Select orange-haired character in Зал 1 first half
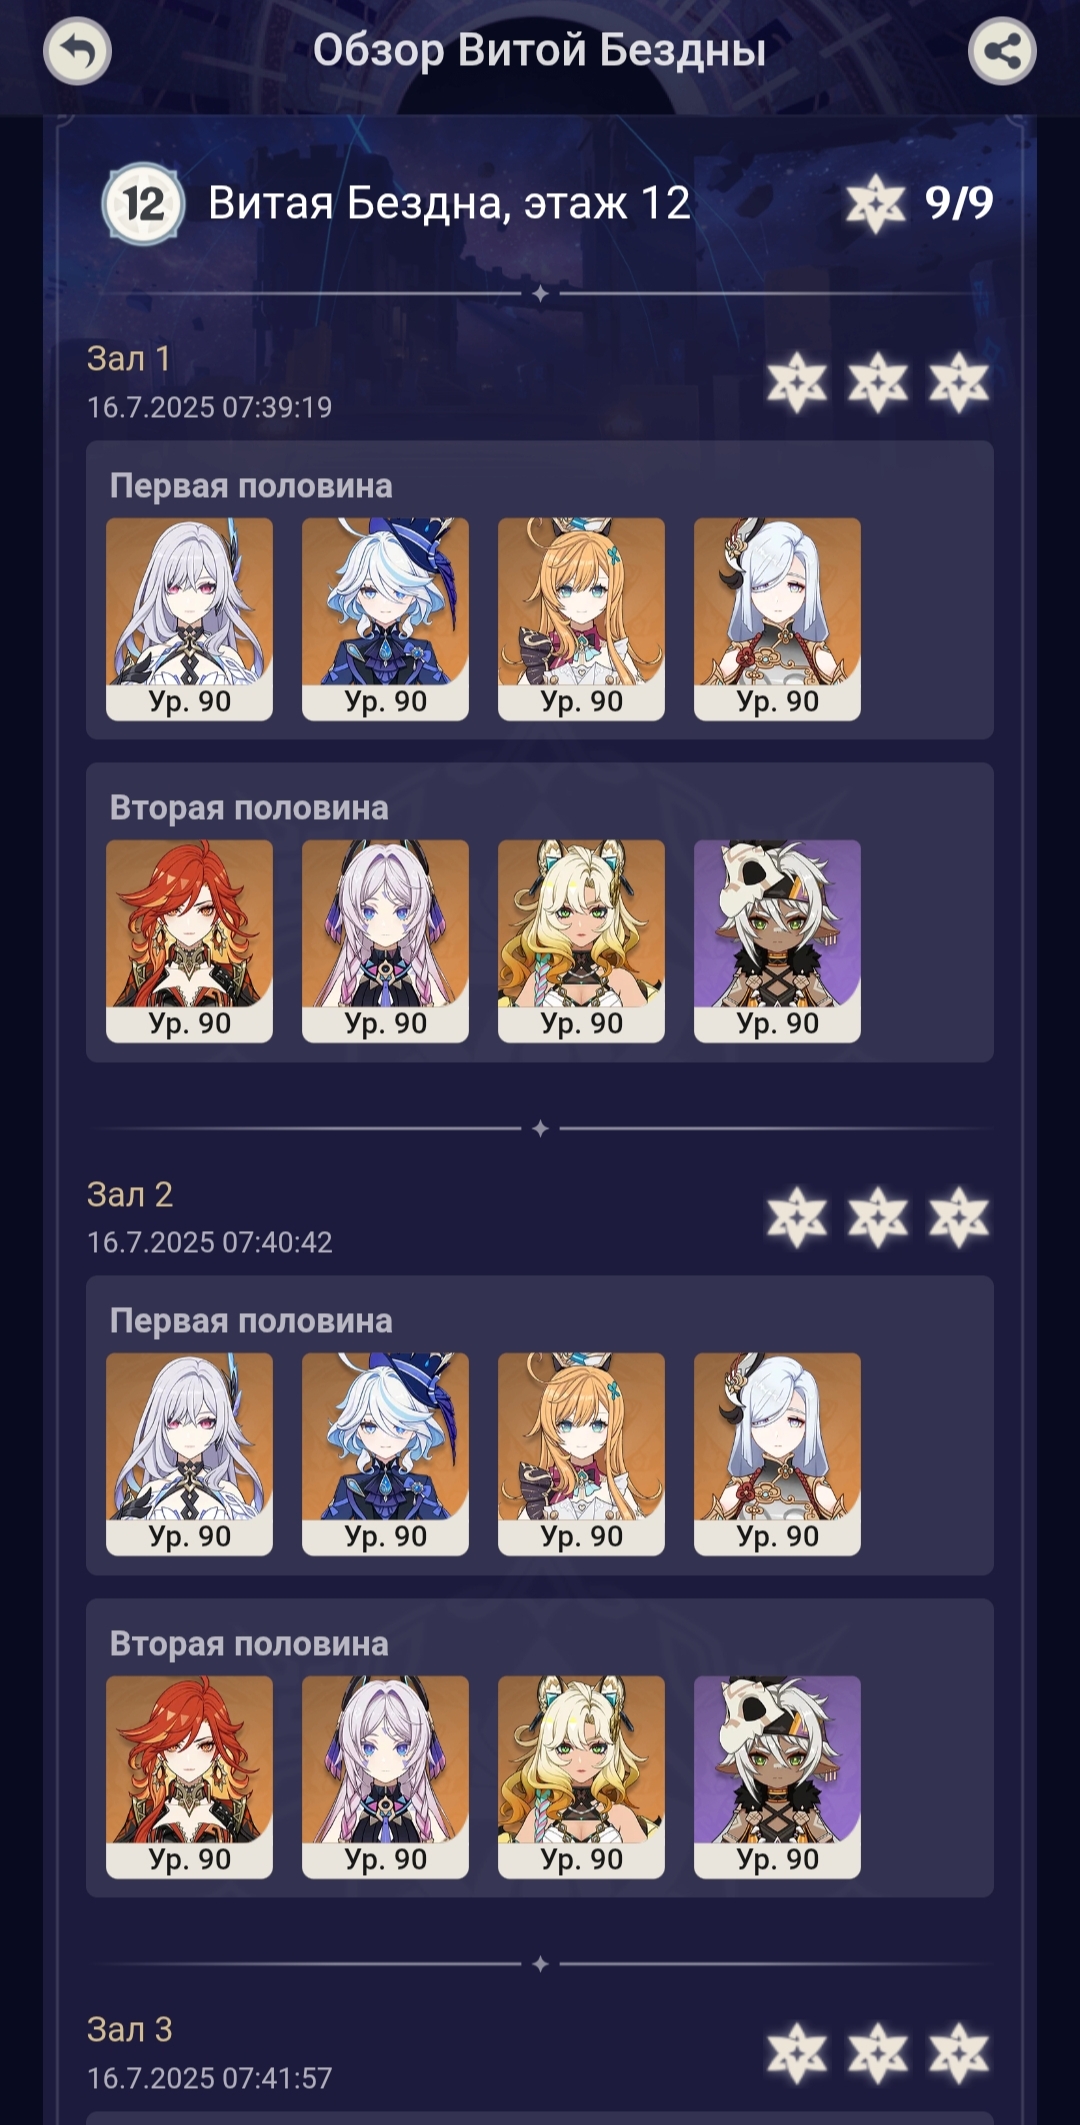This screenshot has width=1080, height=2125. (581, 619)
